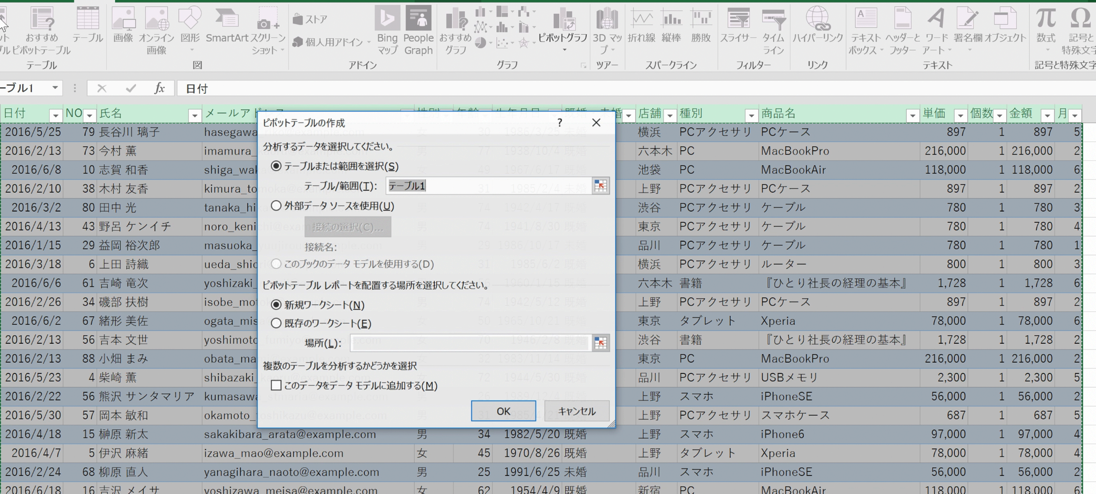1096x494 pixels.
Task: Expand the name box dropdown arrow
Action: (x=55, y=89)
